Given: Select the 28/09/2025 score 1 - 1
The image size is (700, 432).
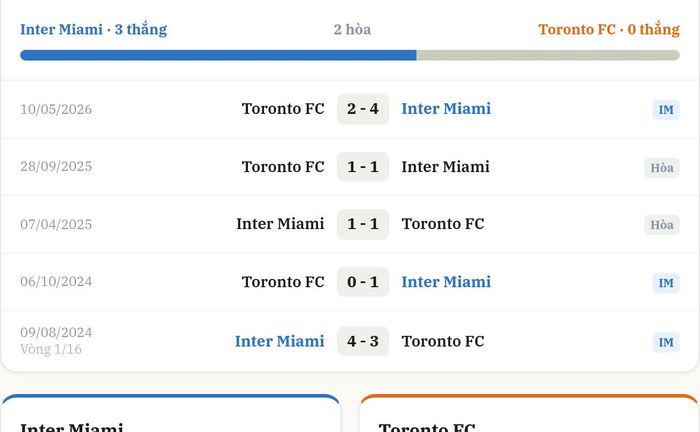Looking at the screenshot, I should [363, 167].
